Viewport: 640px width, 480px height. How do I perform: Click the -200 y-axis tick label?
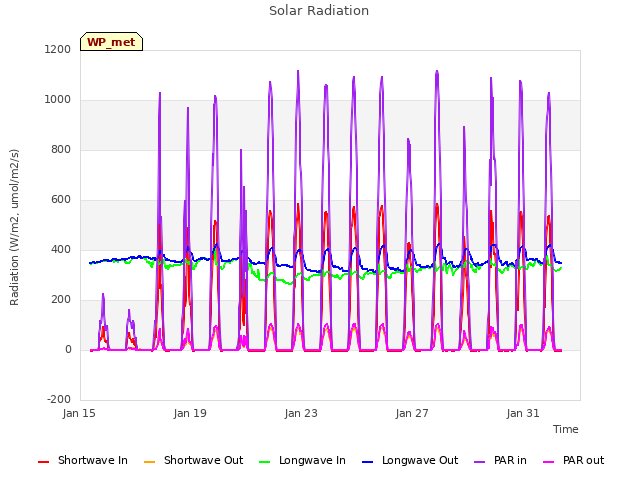point(59,399)
